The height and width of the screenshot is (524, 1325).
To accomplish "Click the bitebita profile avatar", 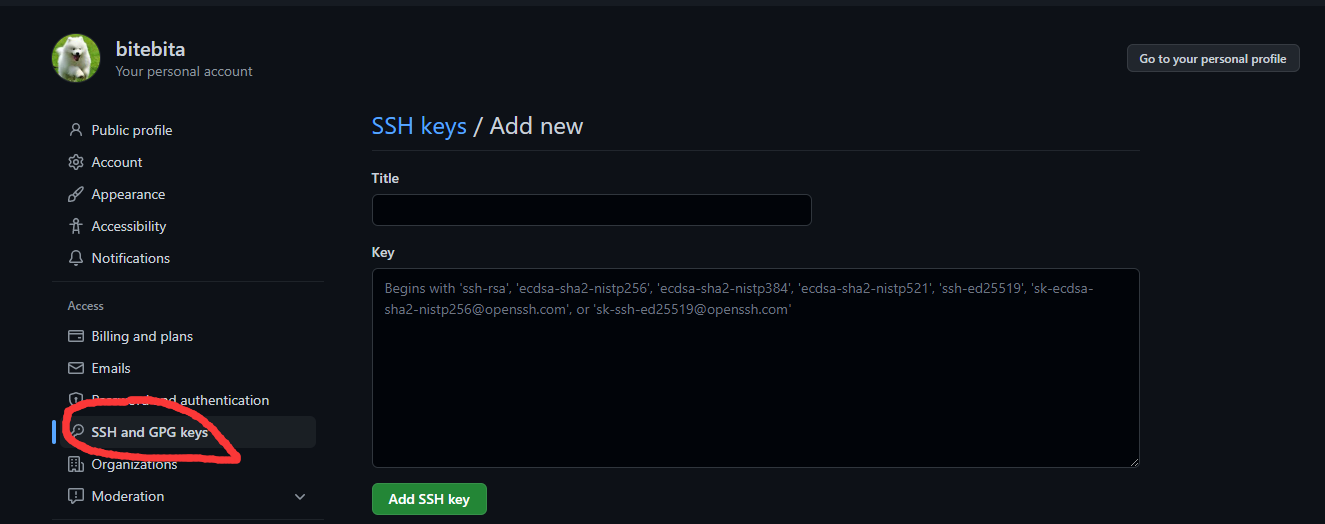I will [76, 58].
